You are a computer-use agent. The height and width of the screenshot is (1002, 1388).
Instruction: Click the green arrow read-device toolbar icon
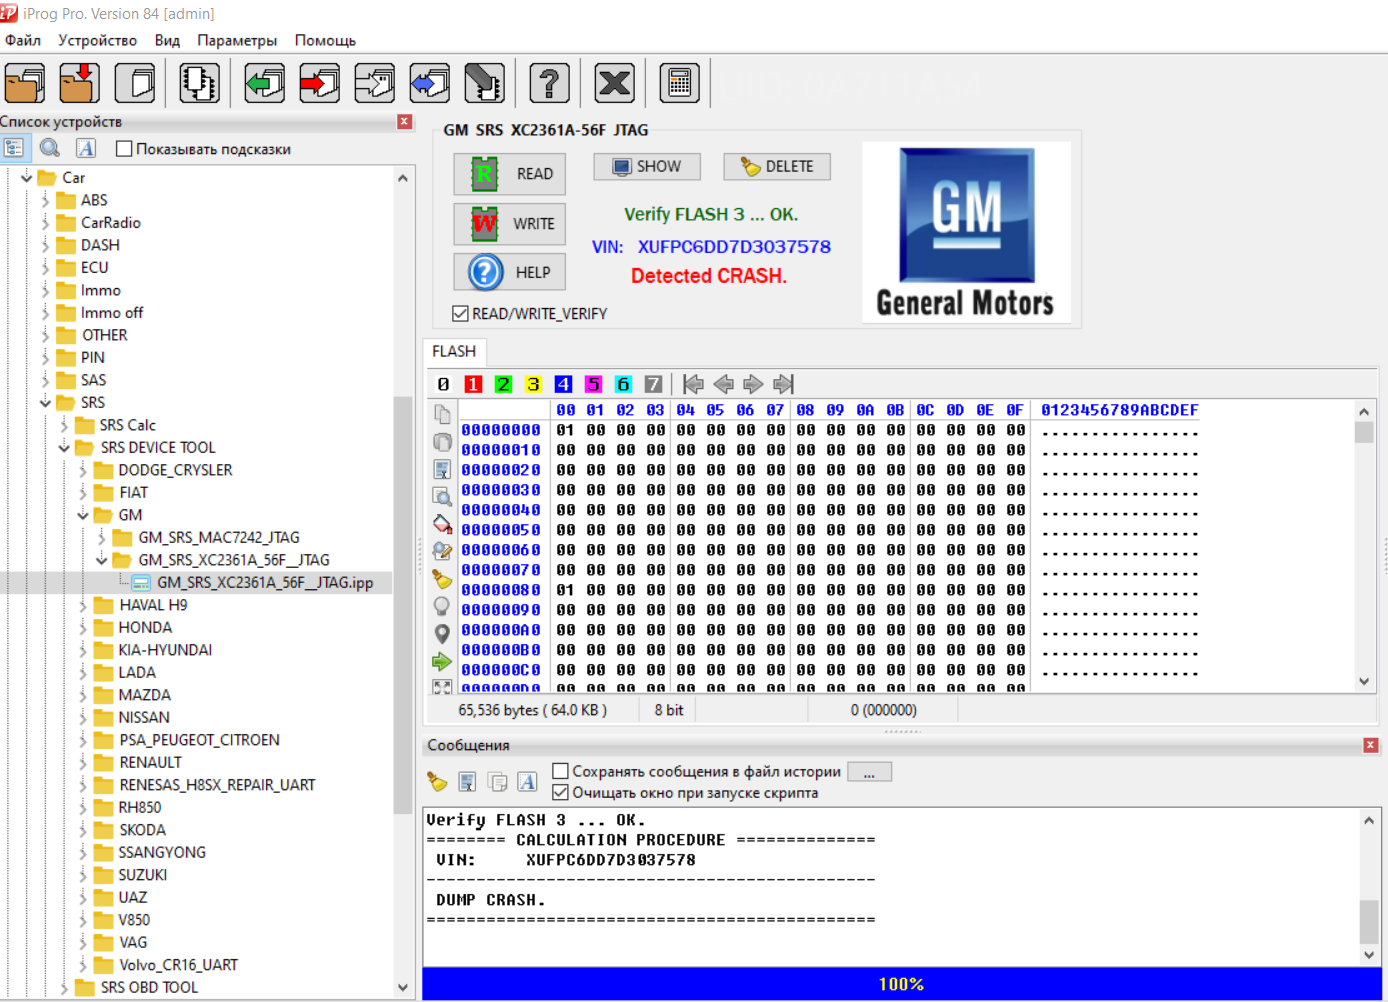[x=264, y=83]
